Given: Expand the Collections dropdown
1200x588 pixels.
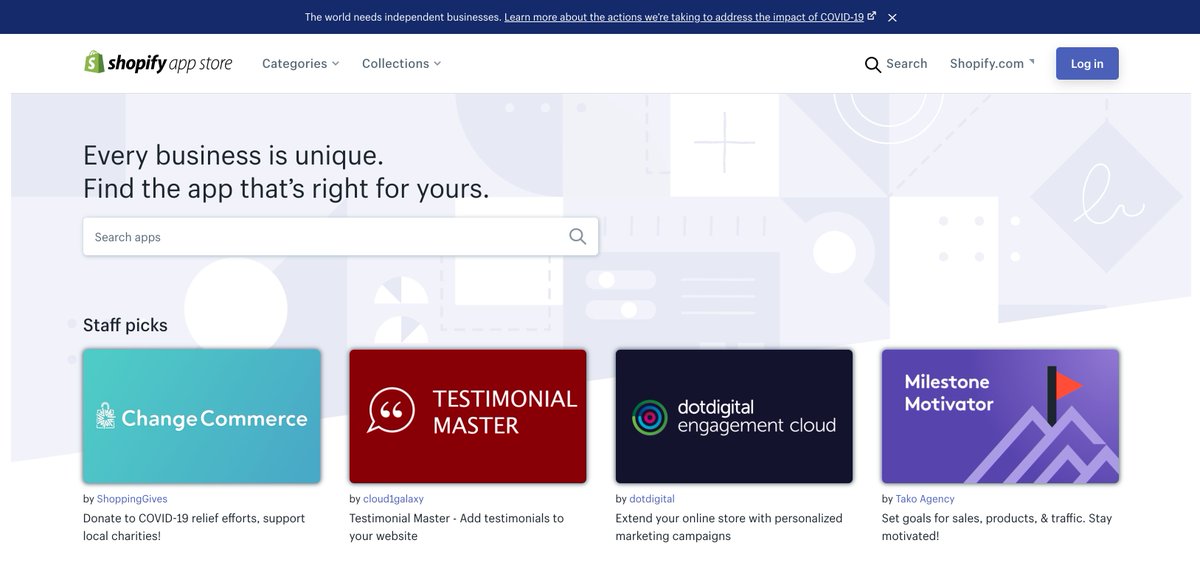Looking at the screenshot, I should pos(401,63).
